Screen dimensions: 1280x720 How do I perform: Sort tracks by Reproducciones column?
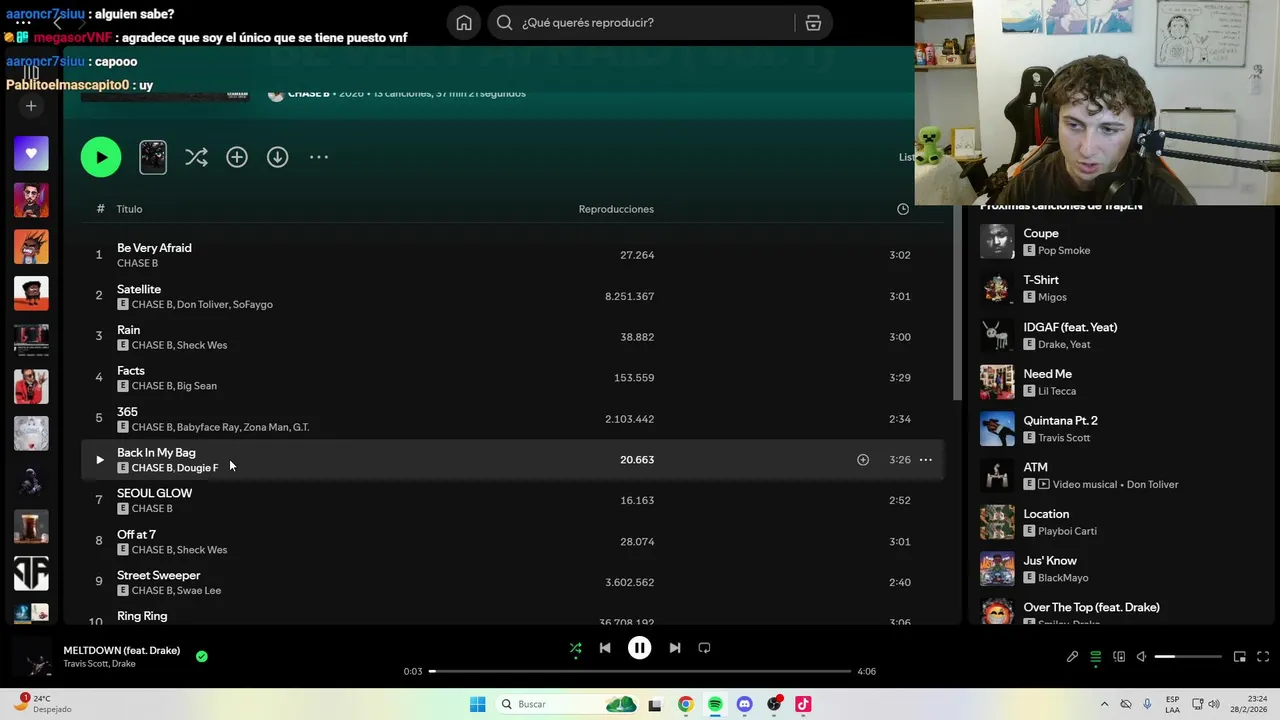[616, 209]
